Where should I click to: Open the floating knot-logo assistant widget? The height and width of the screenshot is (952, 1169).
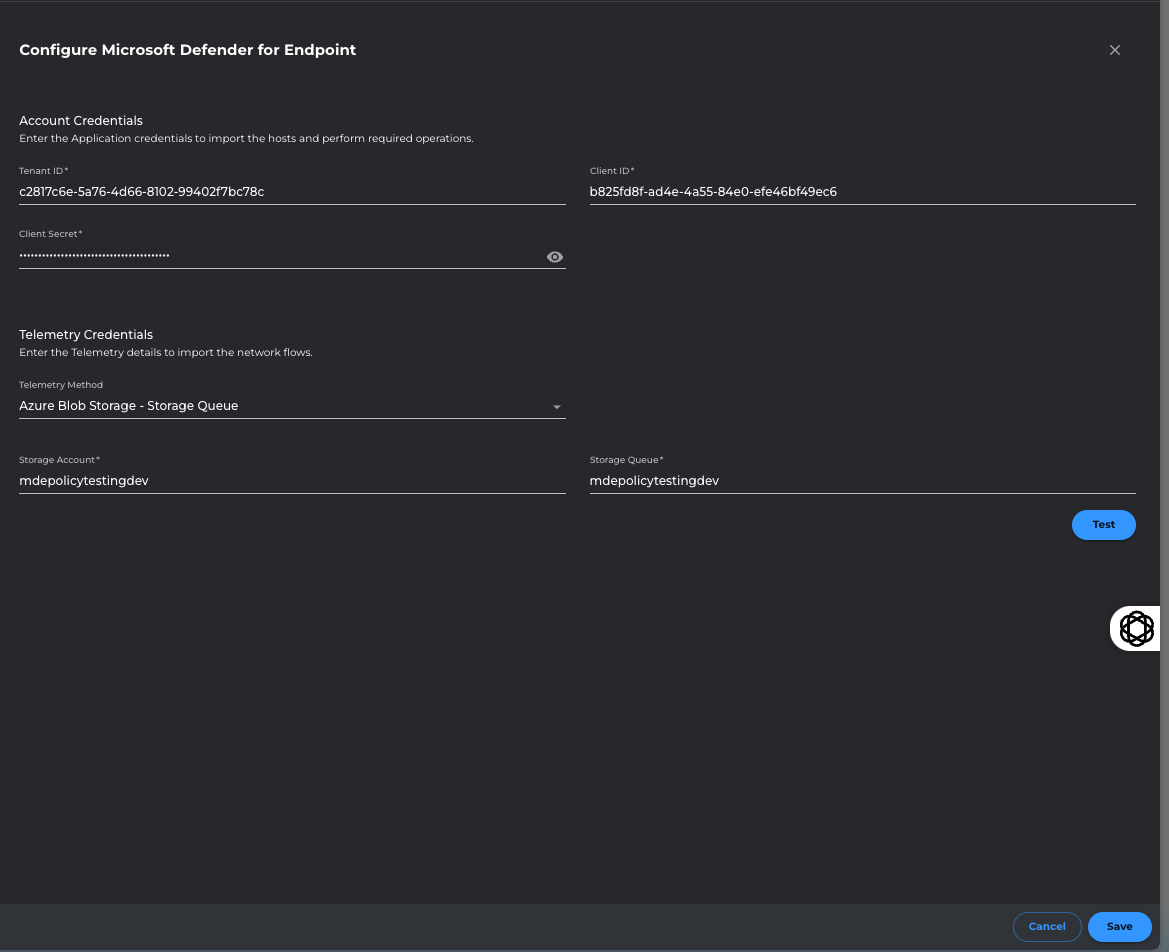point(1136,629)
